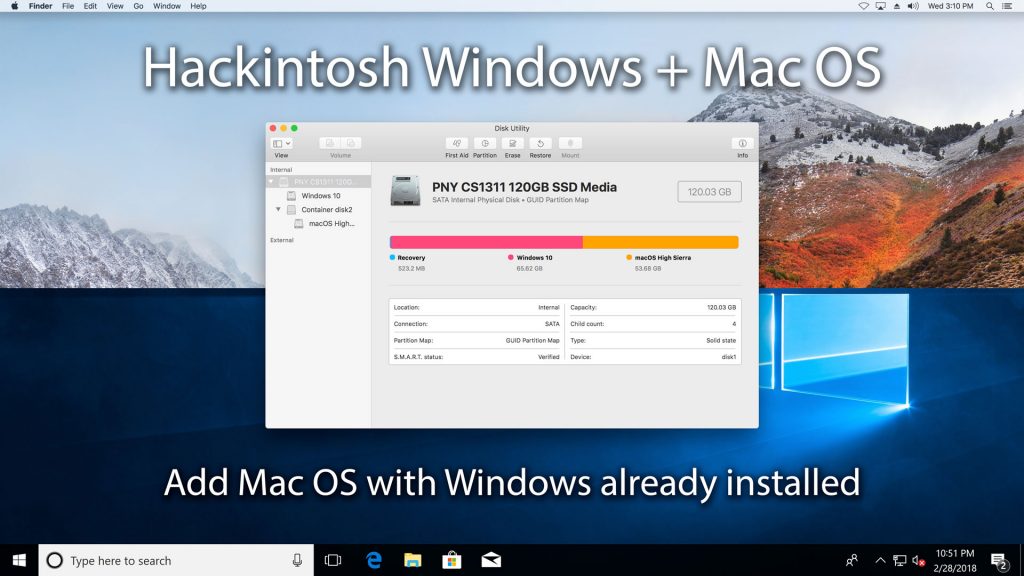Click the 120.03 GB capacity box
Screen dimensions: 1024x576
(709, 192)
